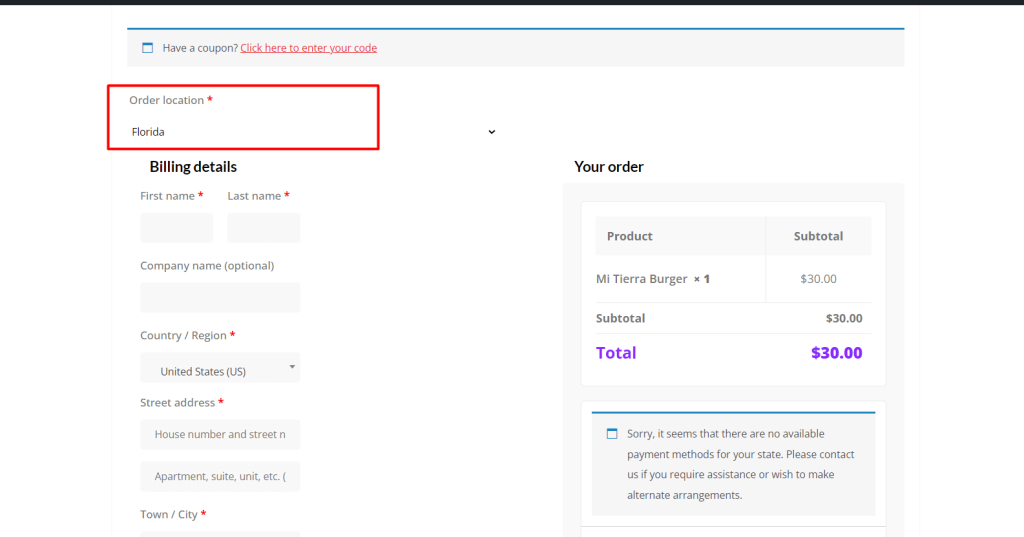Click the 'First name' label

click(167, 195)
